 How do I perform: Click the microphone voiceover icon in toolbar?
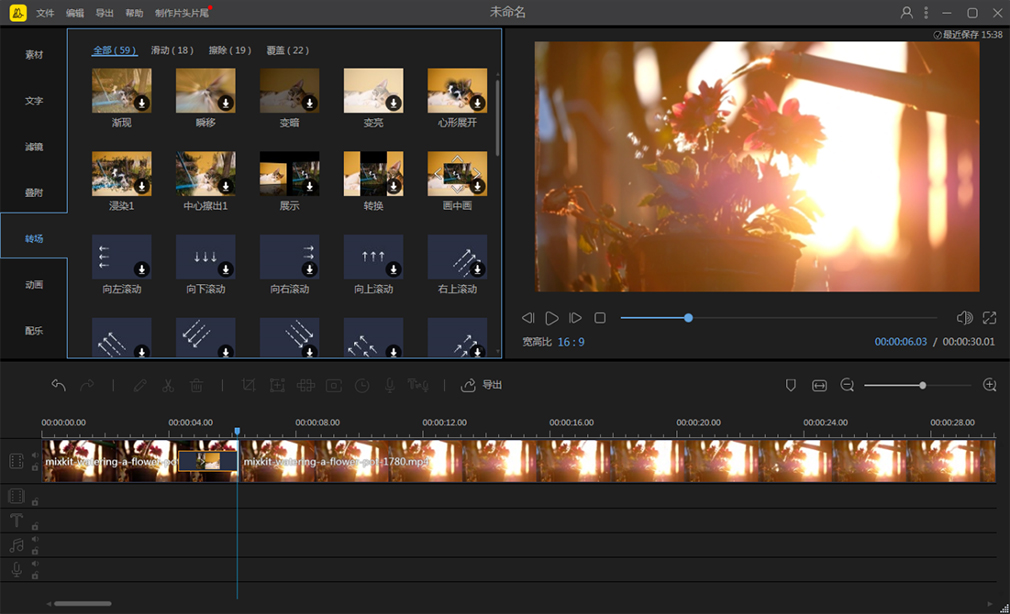point(390,385)
